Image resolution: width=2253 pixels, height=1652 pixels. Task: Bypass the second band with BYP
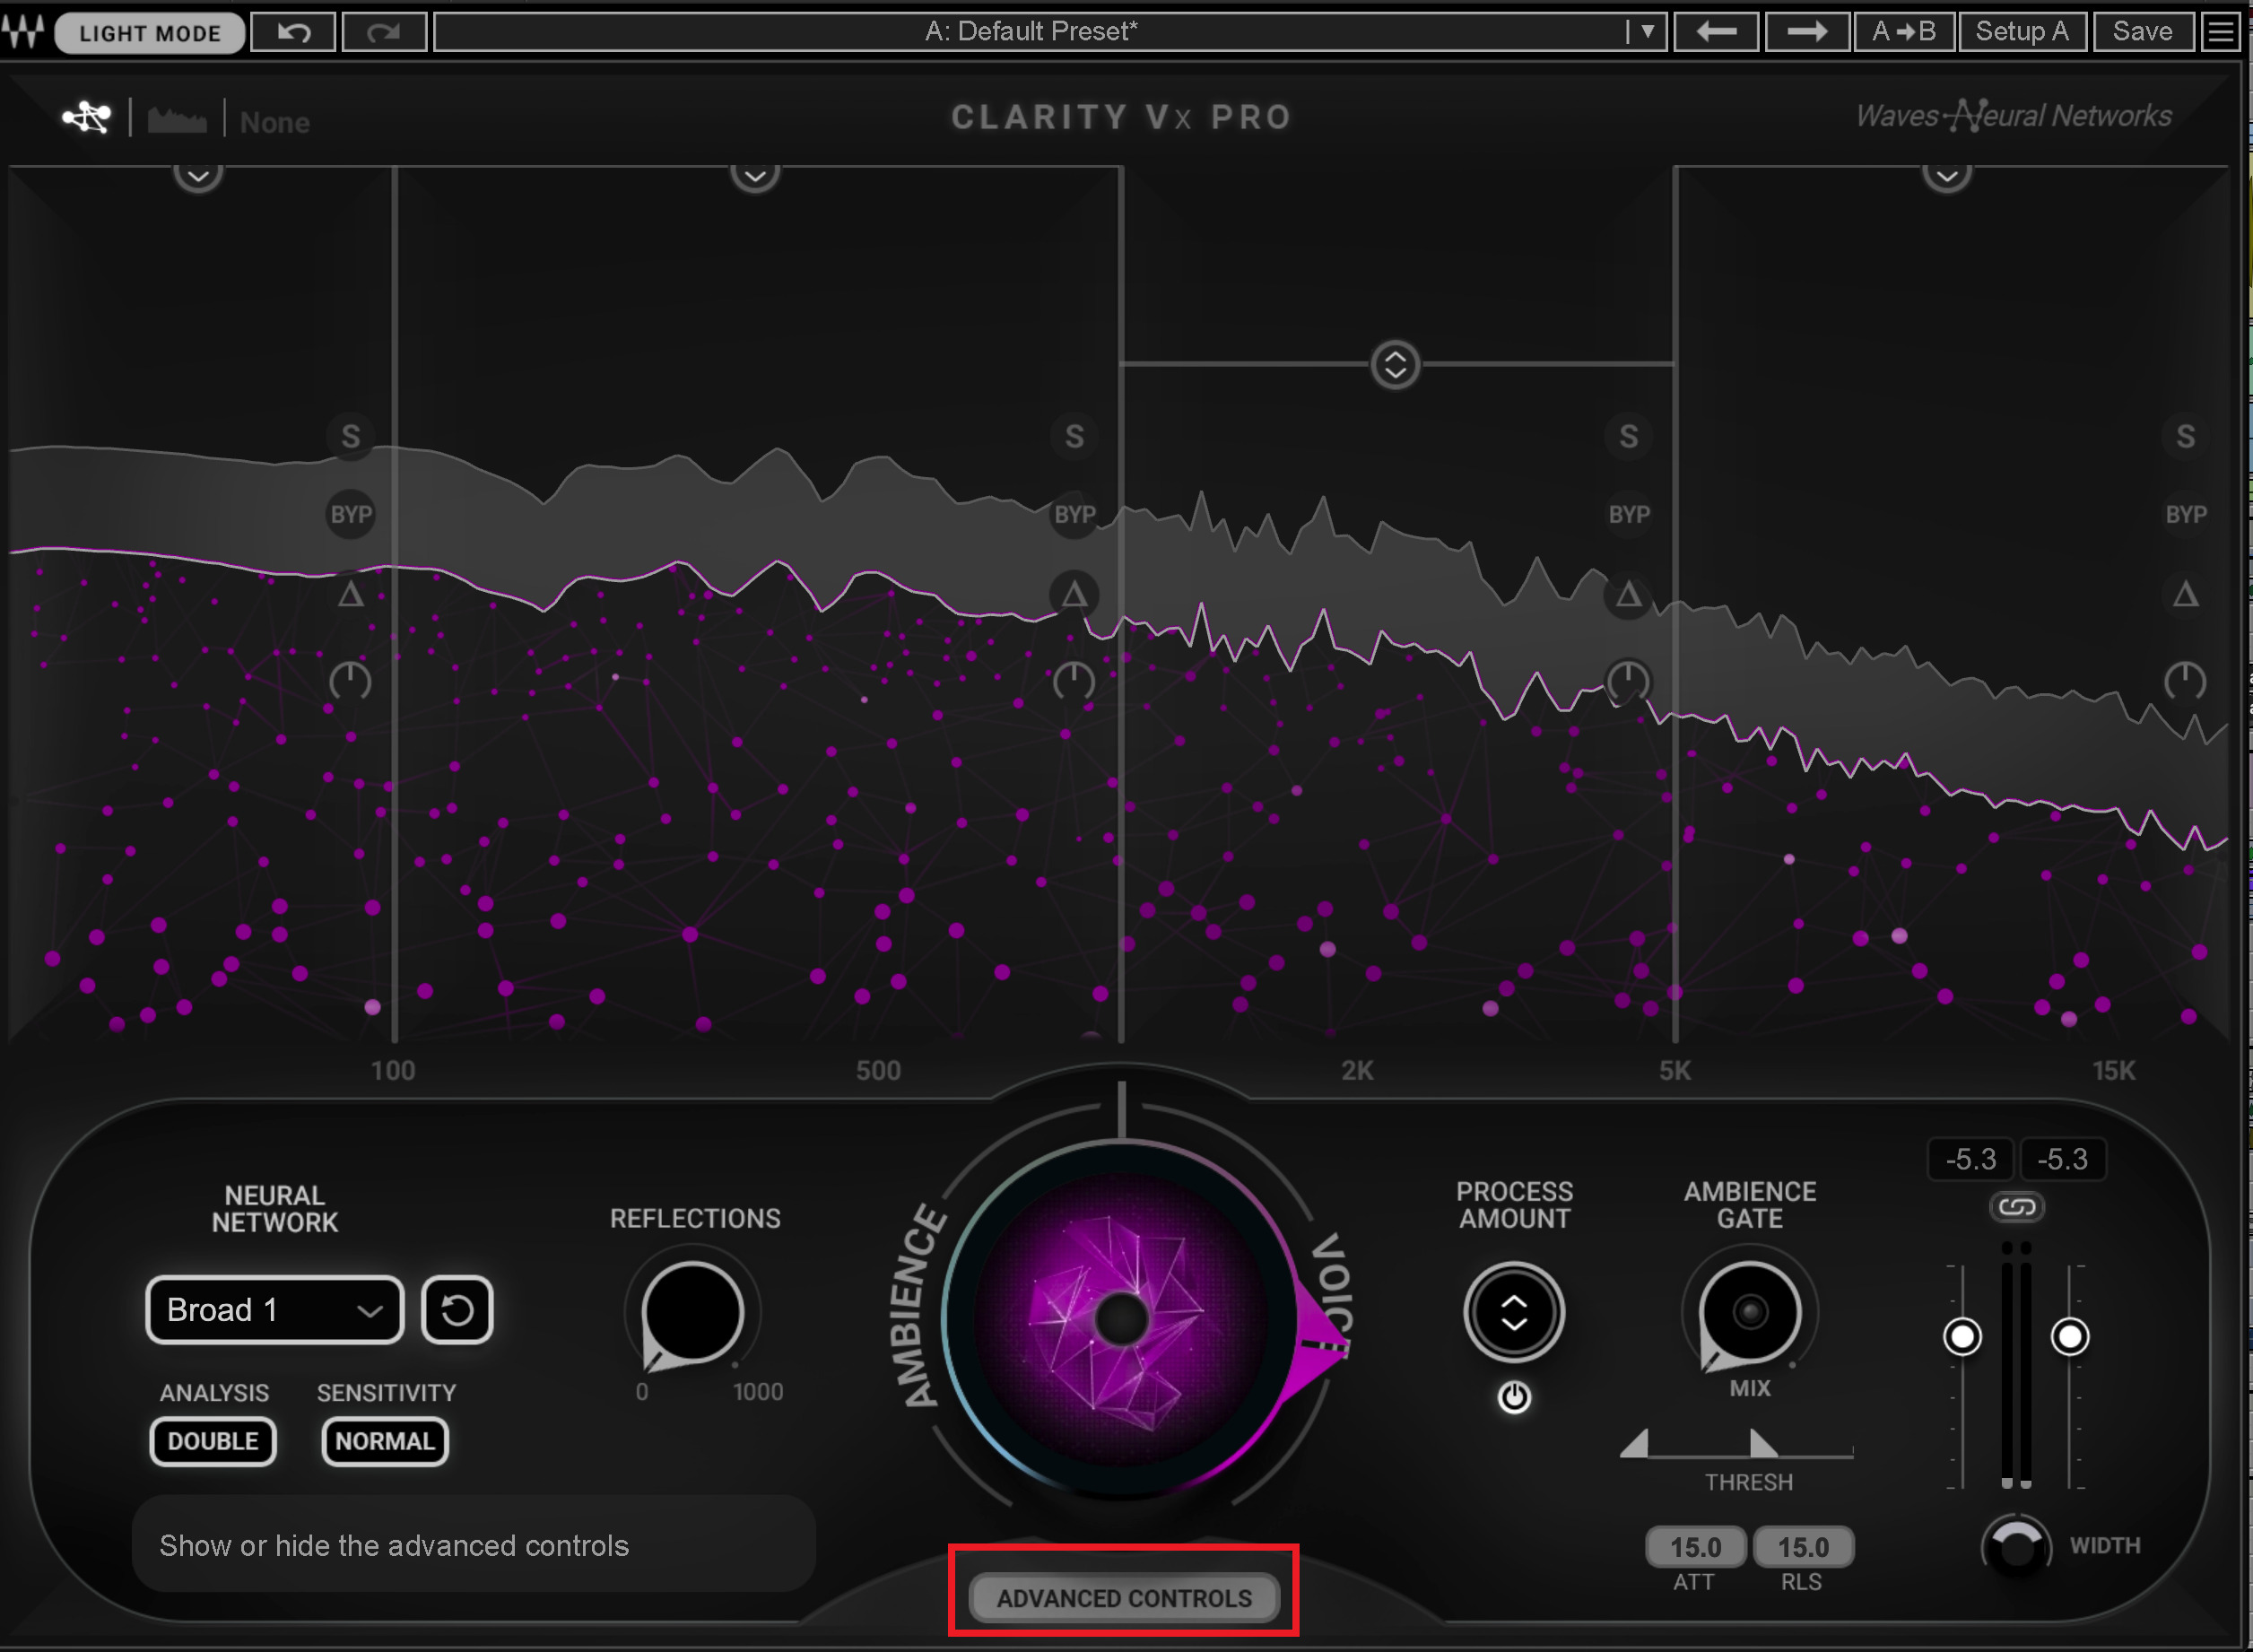(x=1075, y=514)
